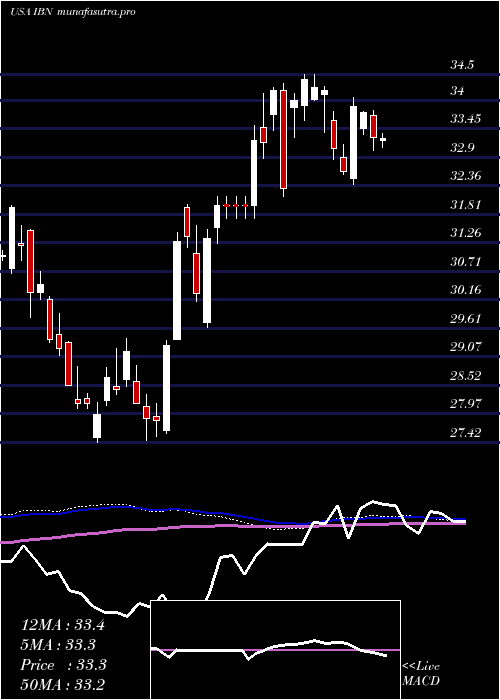Click the '50MA : 33.2' reading
Screen dimensions: 500x700
(63, 684)
